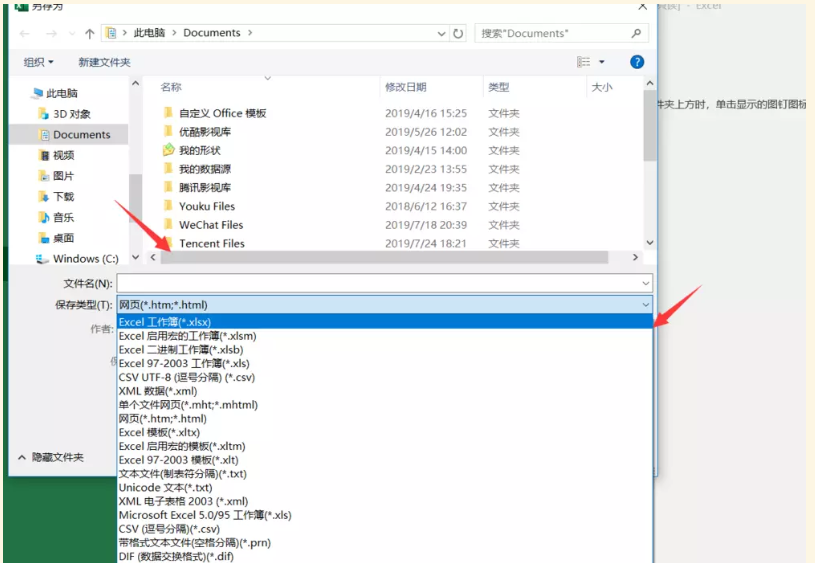The width and height of the screenshot is (815, 563).
Task: Select the 自定义 Office 模板 folder
Action: (222, 113)
